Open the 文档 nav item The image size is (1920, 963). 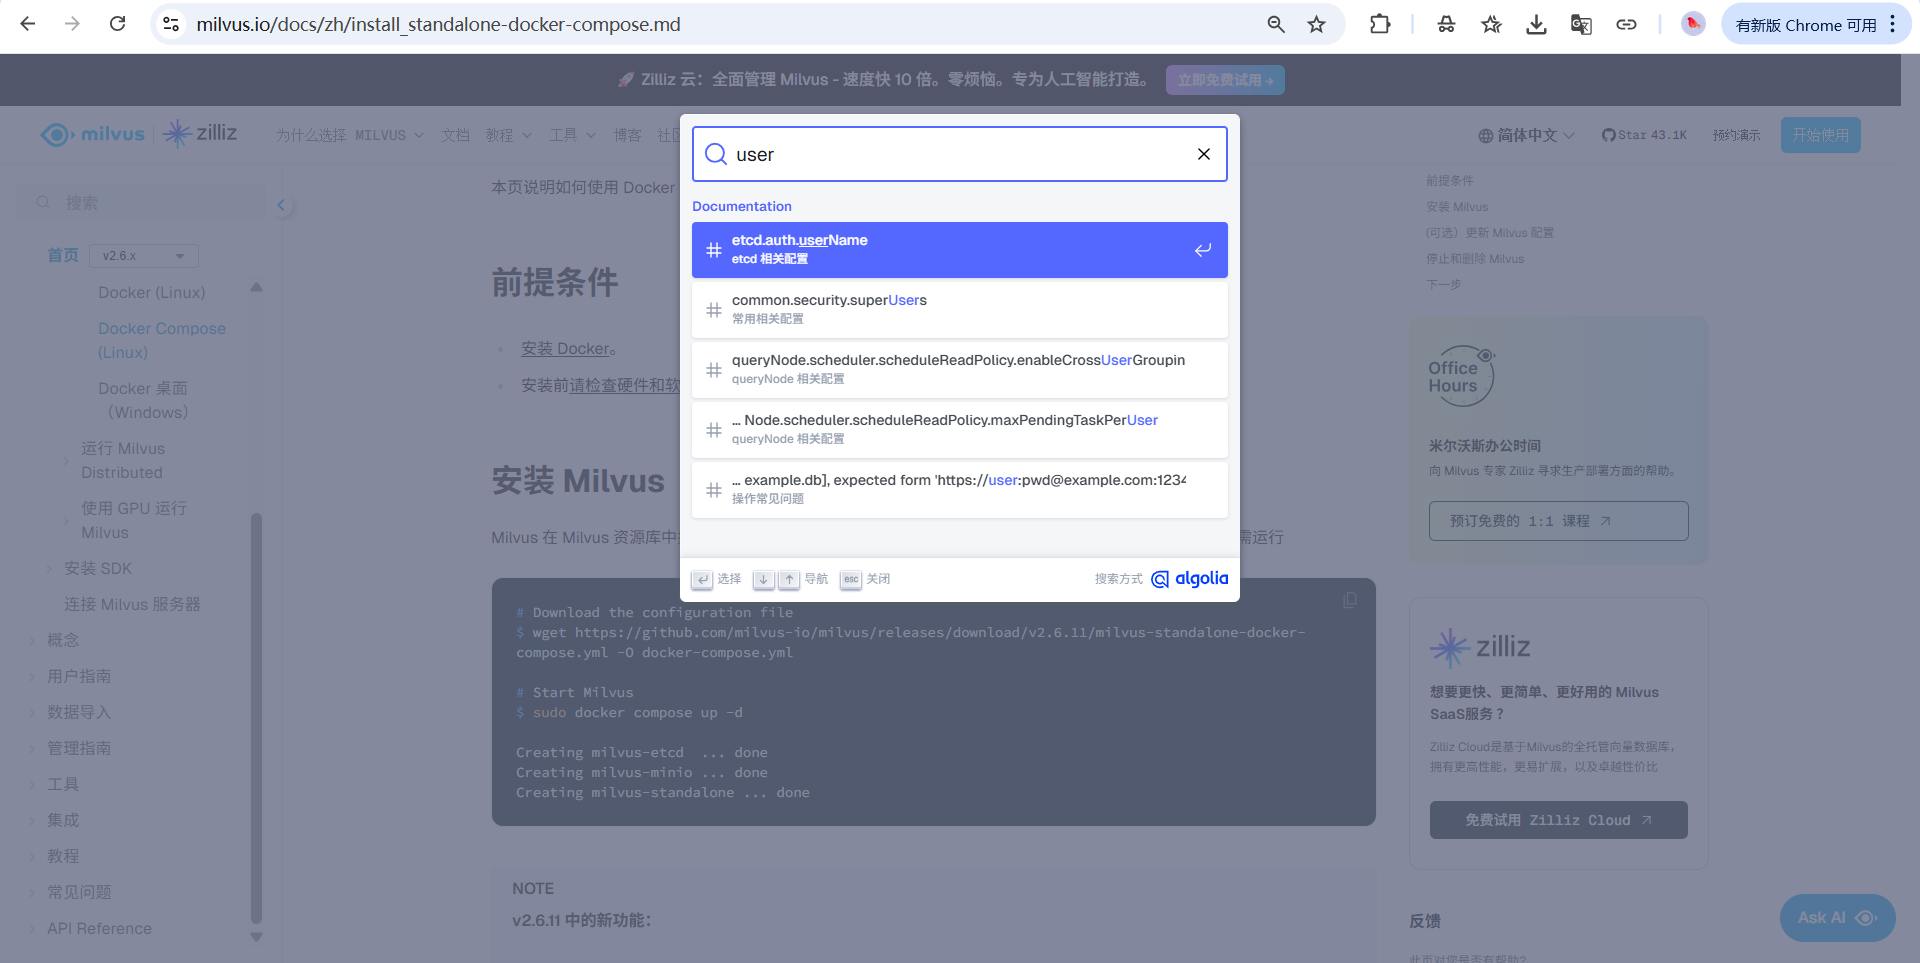tap(455, 135)
